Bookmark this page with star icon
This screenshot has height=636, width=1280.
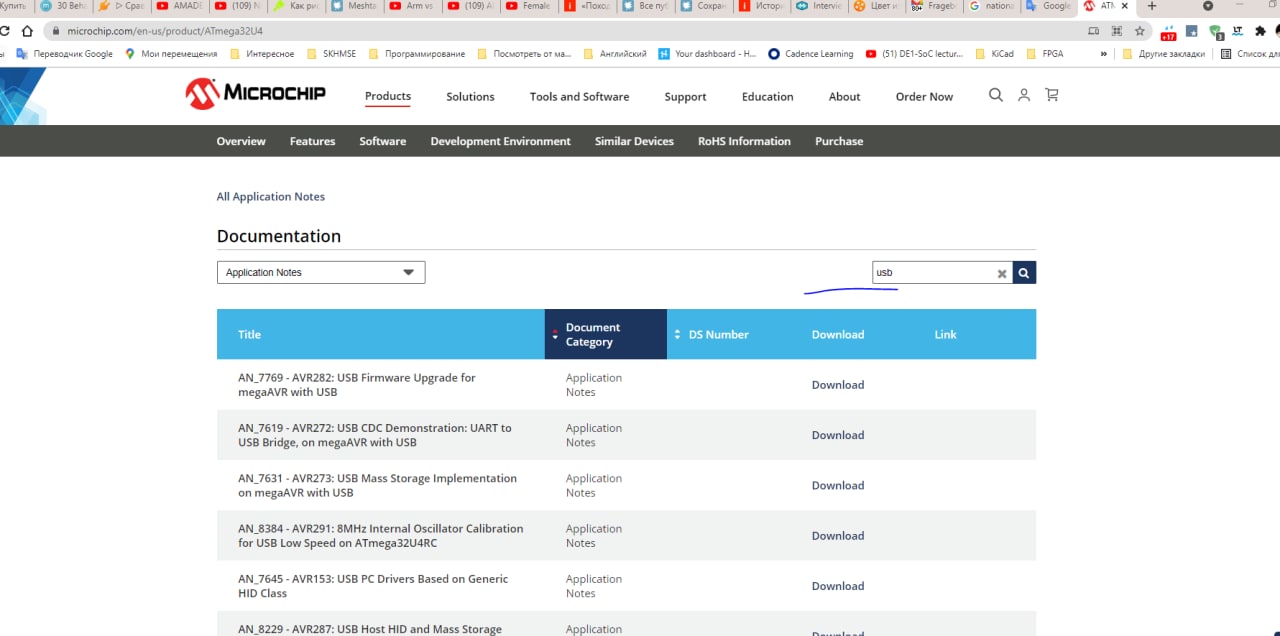(x=1139, y=31)
